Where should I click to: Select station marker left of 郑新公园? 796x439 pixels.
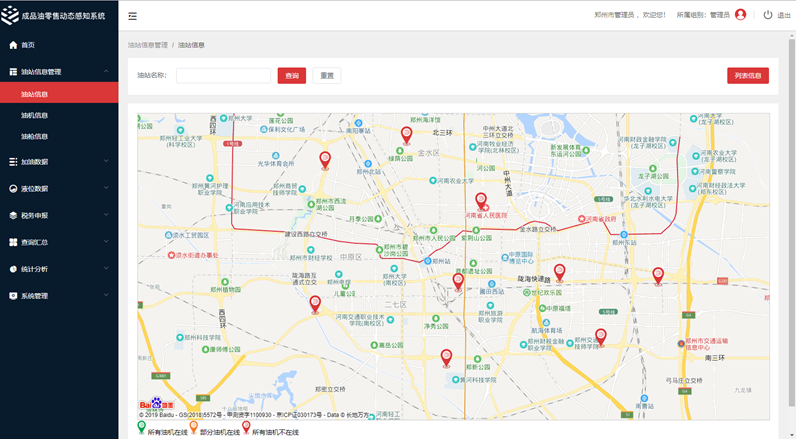coord(446,358)
